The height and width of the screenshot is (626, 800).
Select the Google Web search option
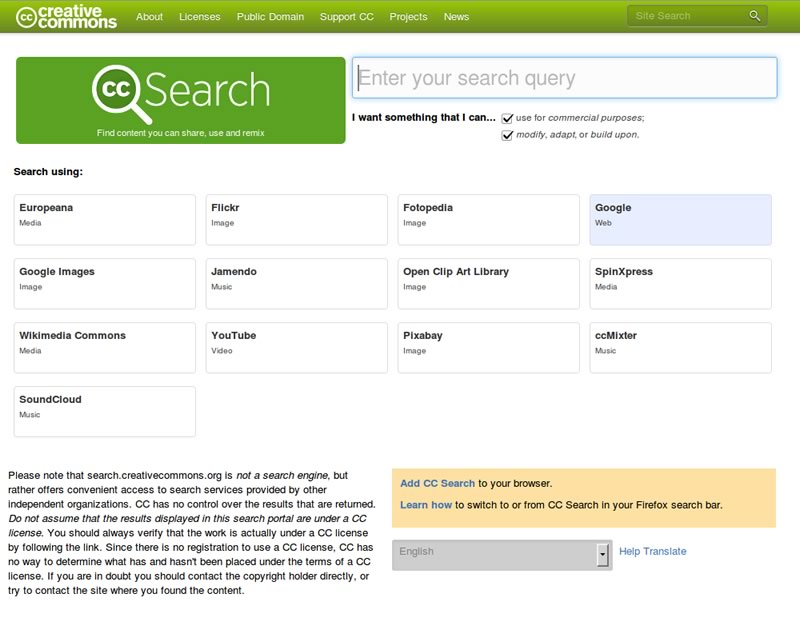click(x=680, y=219)
